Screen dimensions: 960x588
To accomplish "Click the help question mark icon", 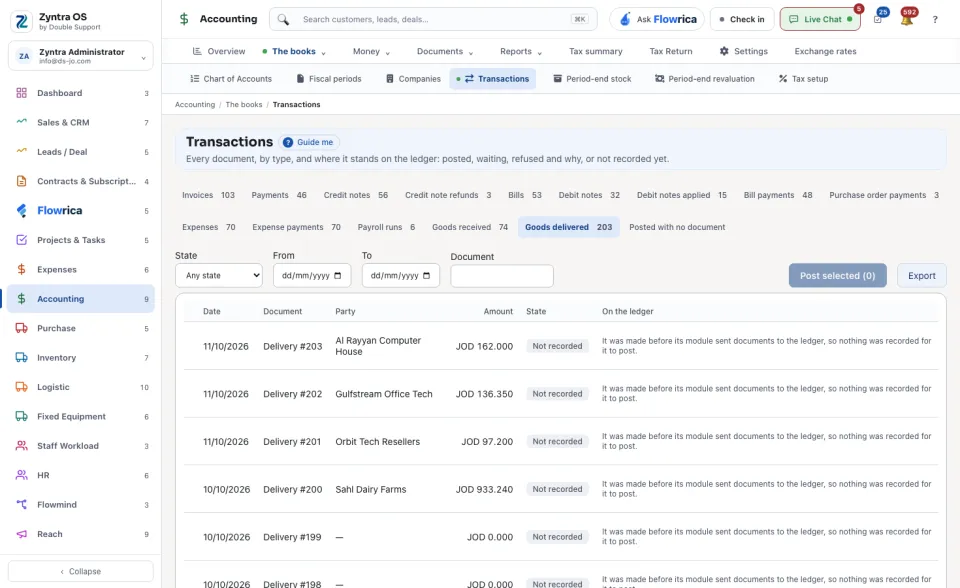I will click(935, 20).
